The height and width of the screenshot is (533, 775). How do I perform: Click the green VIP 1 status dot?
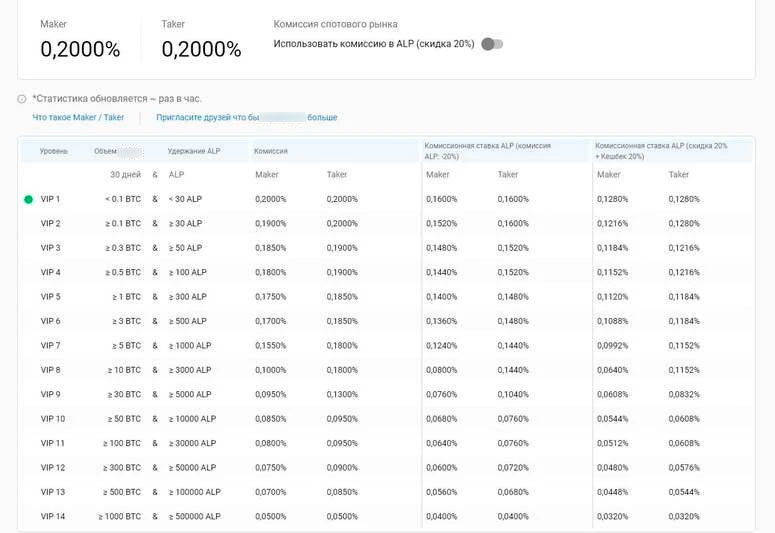pyautogui.click(x=28, y=199)
